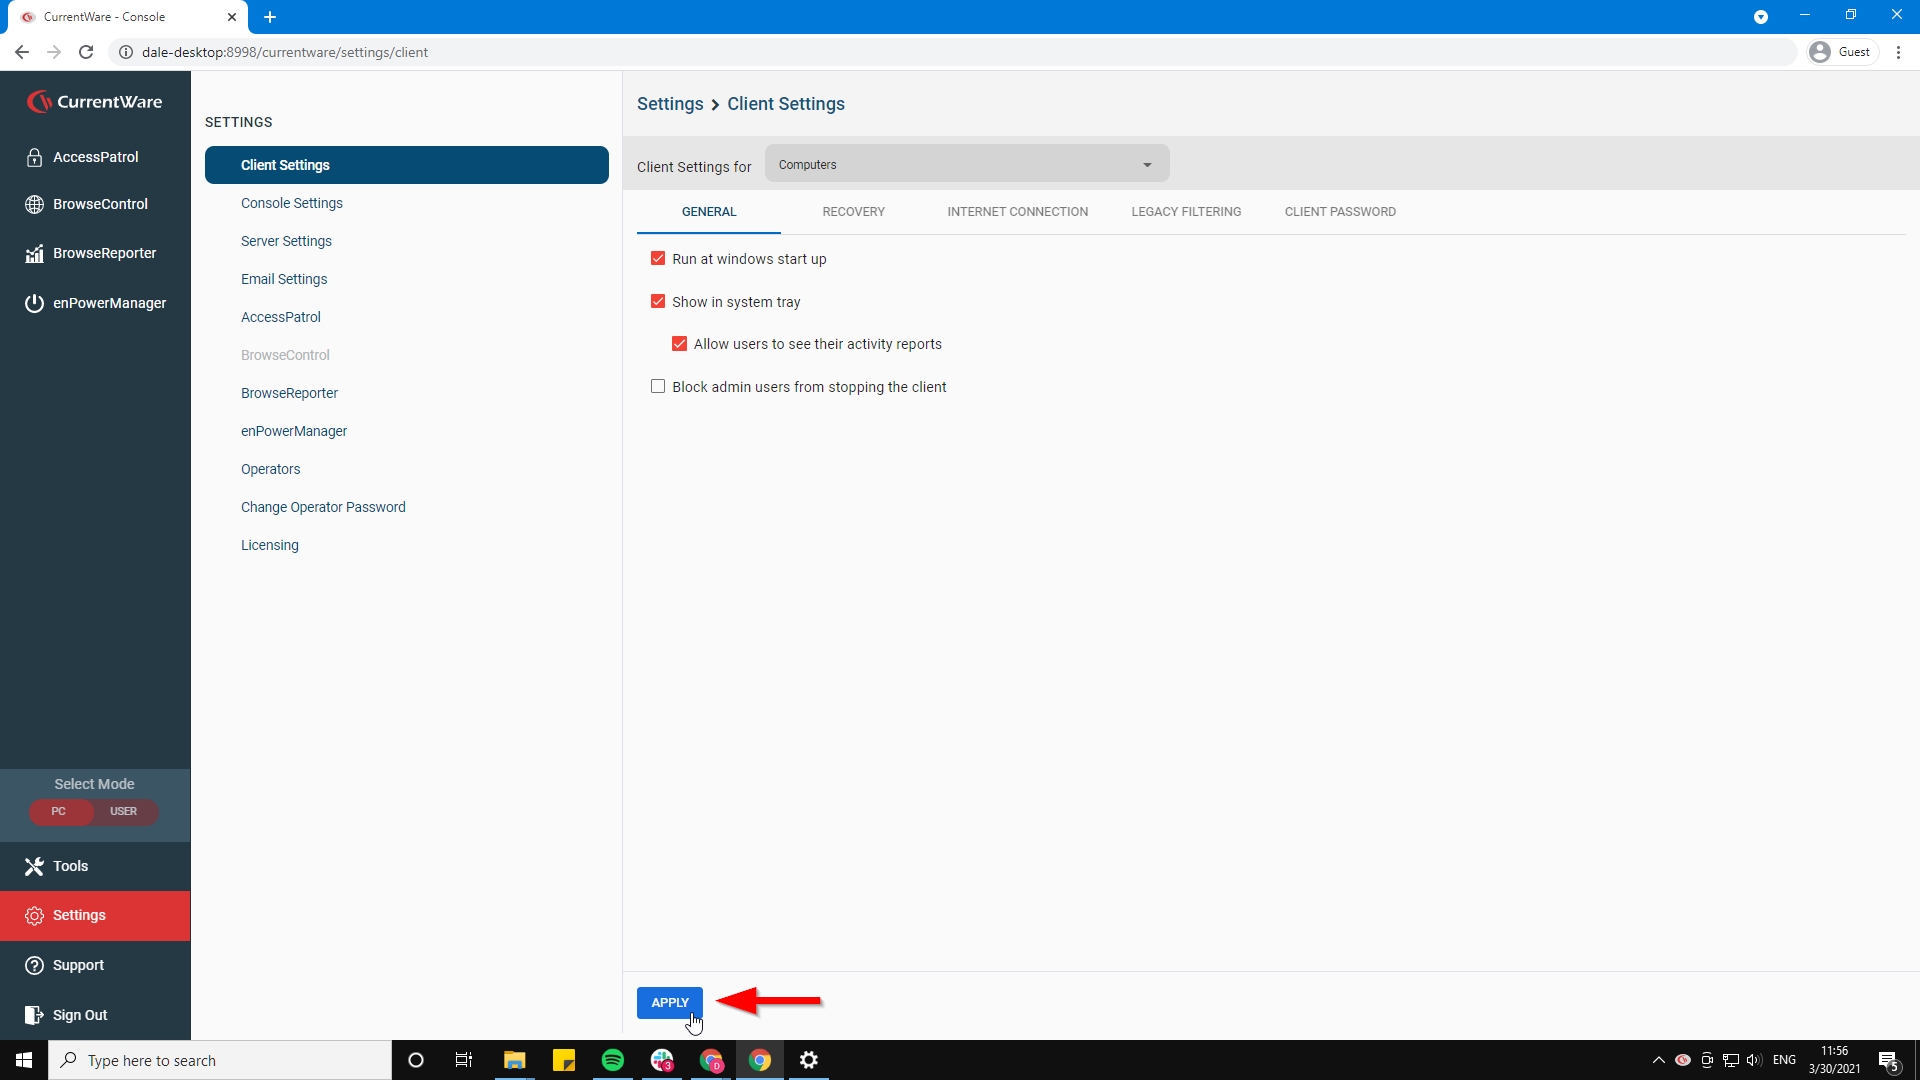
Task: Open Change Operator Password
Action: click(323, 507)
